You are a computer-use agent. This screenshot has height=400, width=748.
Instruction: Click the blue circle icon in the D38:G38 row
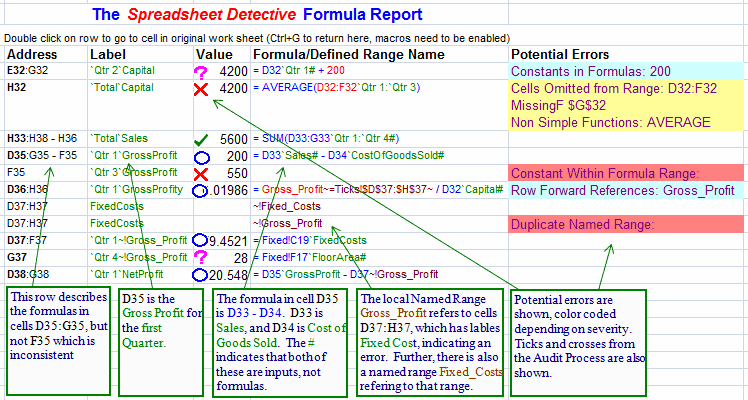coord(200,275)
